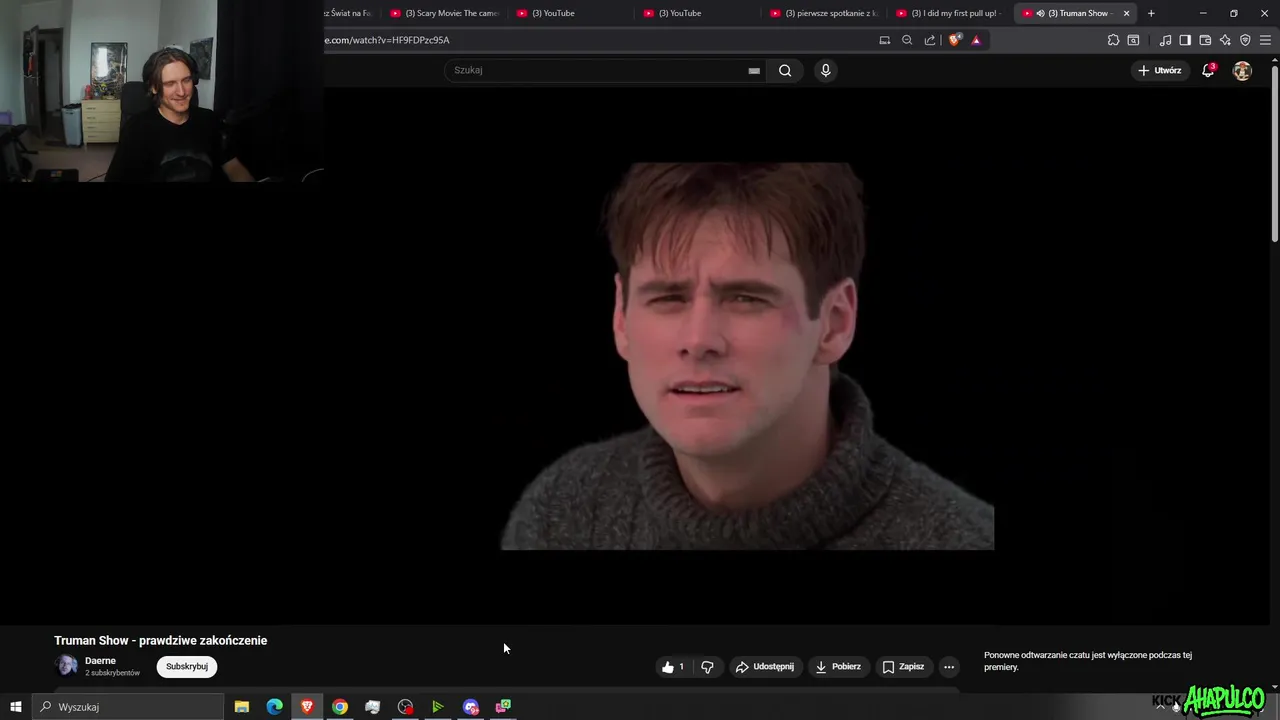1280x720 pixels.
Task: Open Brave Wallet icon
Action: pyautogui.click(x=1205, y=40)
